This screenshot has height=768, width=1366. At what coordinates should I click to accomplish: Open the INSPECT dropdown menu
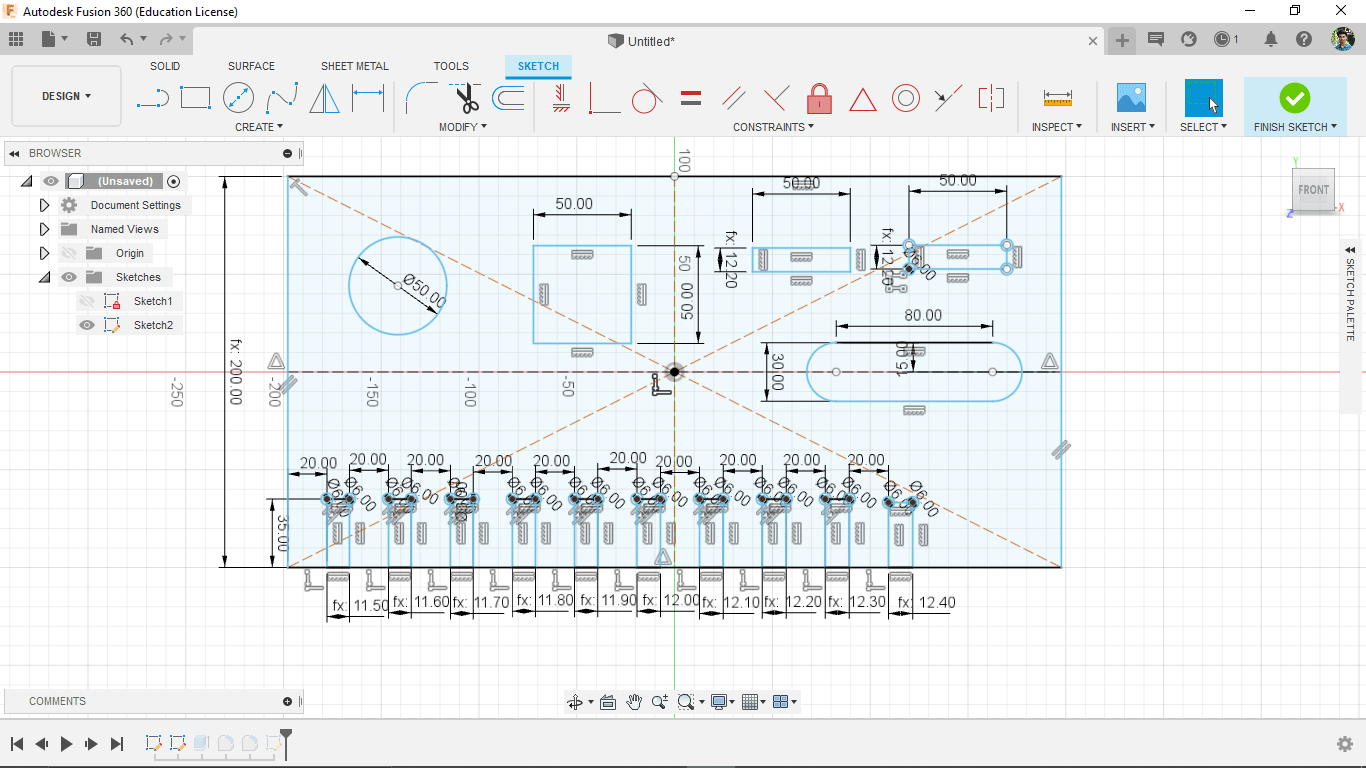point(1057,127)
